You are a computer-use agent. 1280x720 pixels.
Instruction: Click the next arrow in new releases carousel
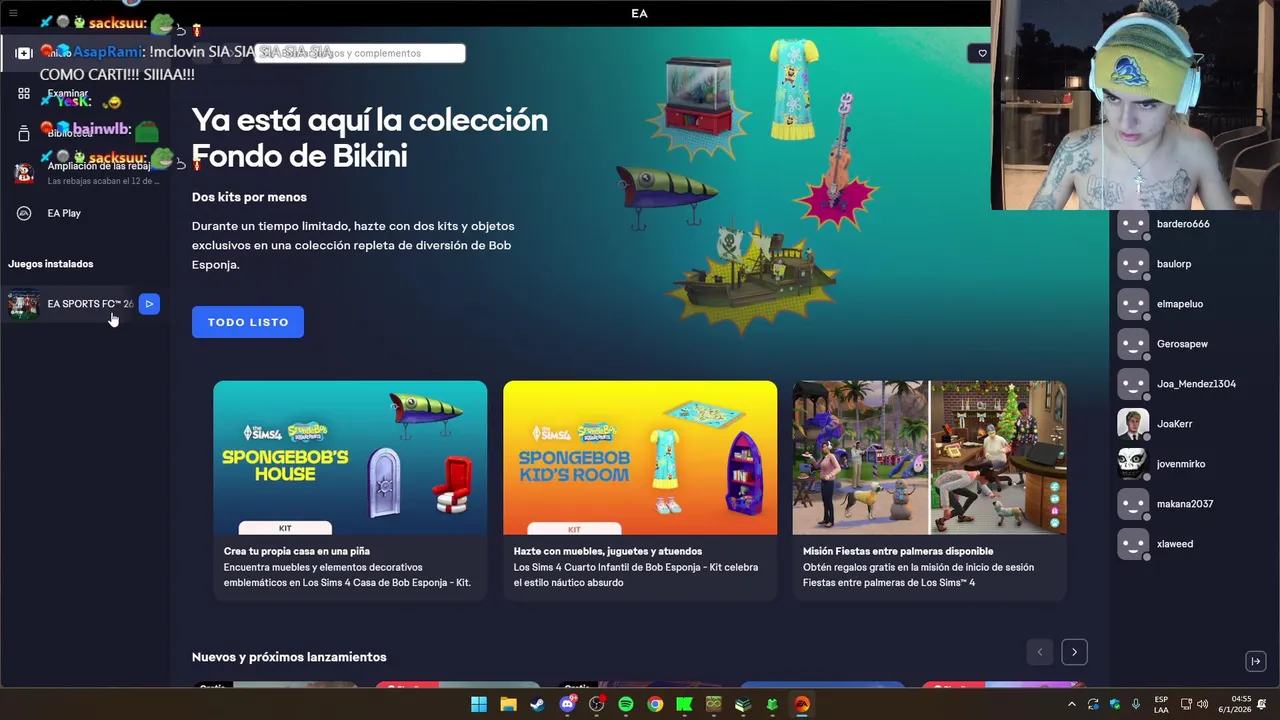tap(1074, 652)
